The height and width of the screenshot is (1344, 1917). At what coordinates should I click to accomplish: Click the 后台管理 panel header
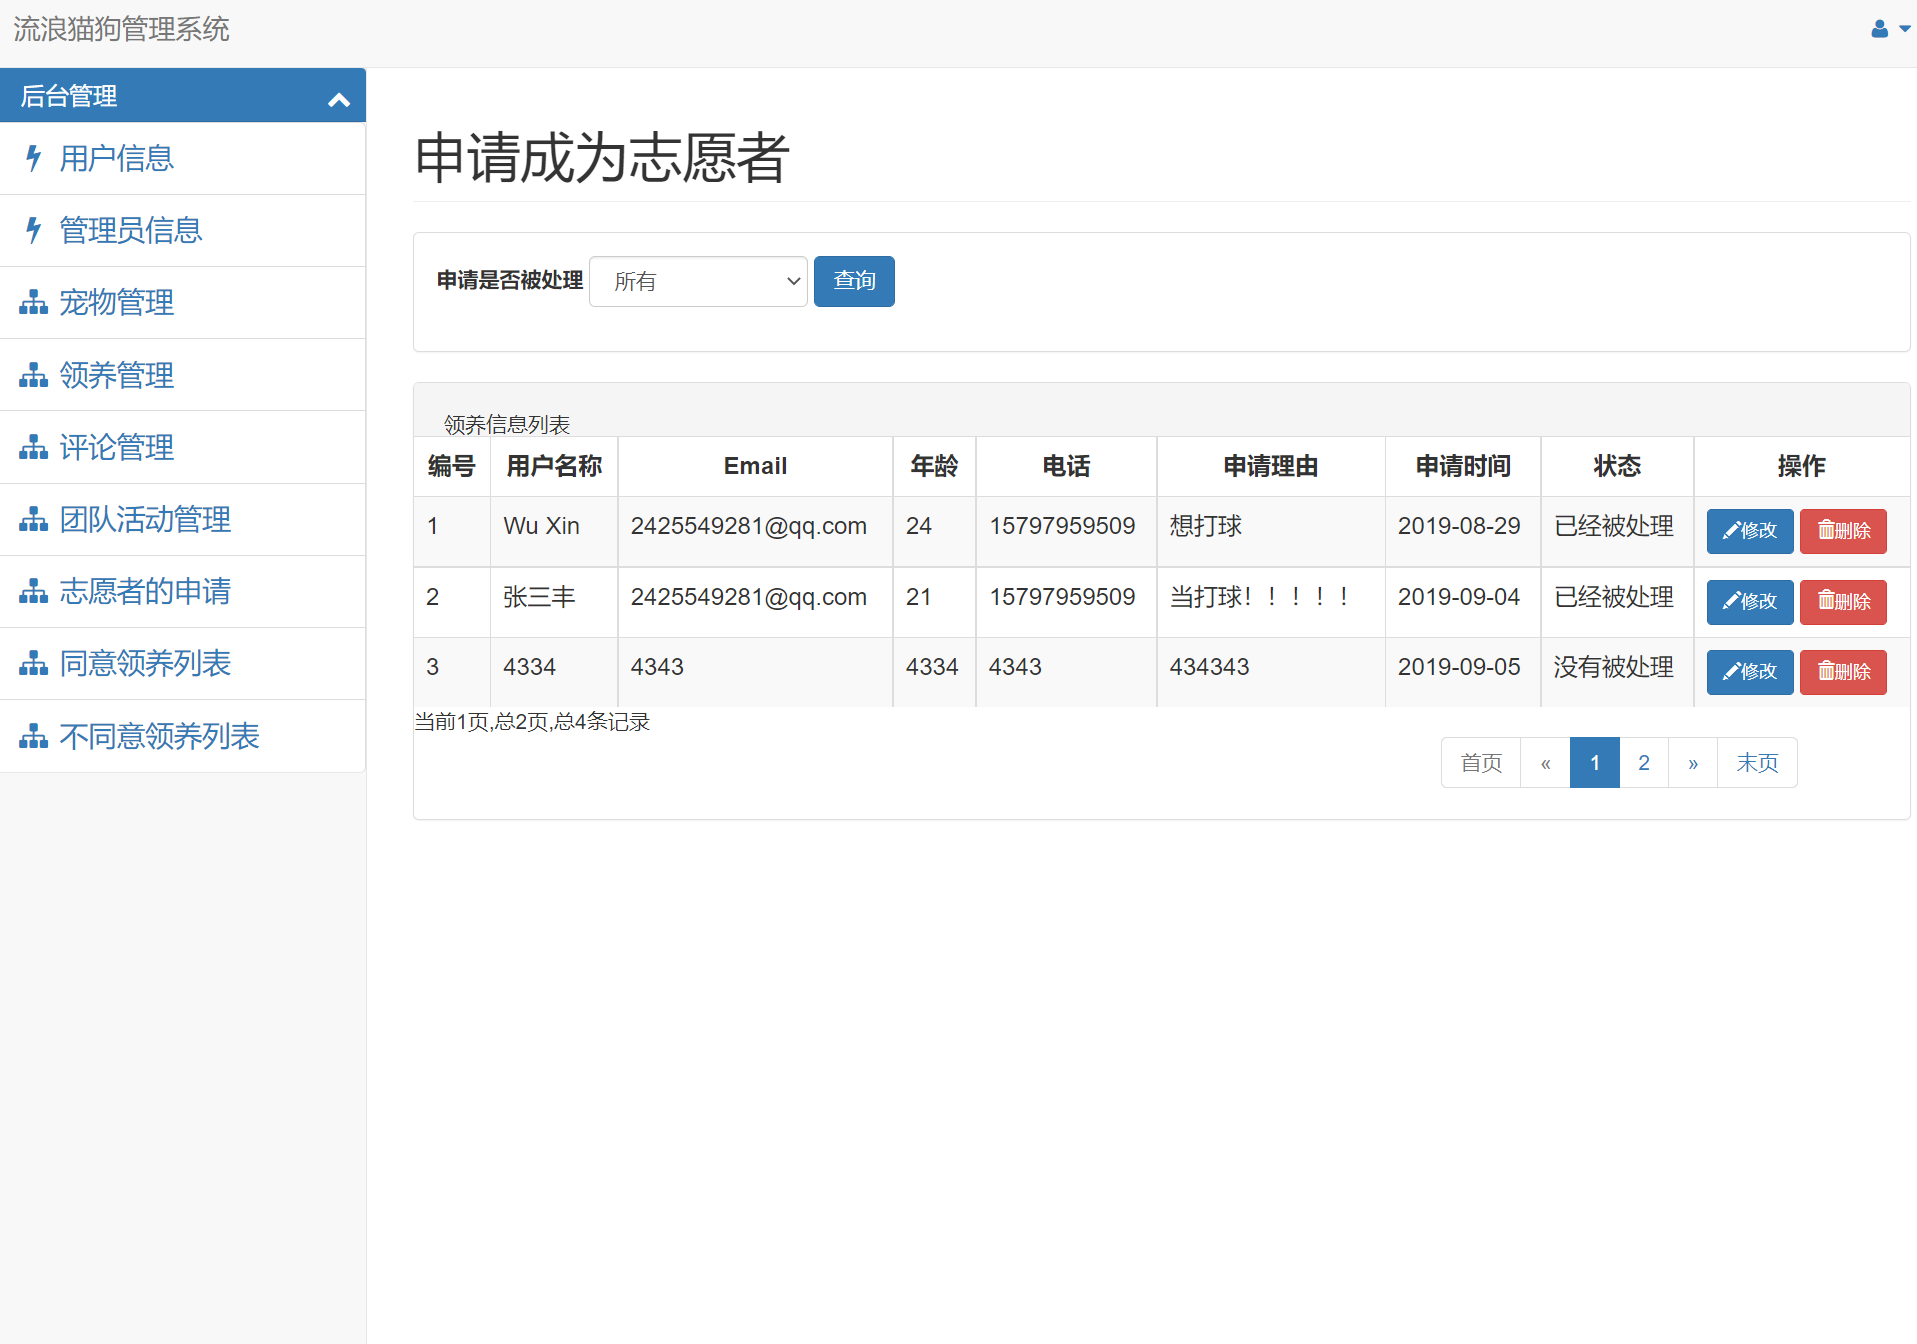pos(183,96)
